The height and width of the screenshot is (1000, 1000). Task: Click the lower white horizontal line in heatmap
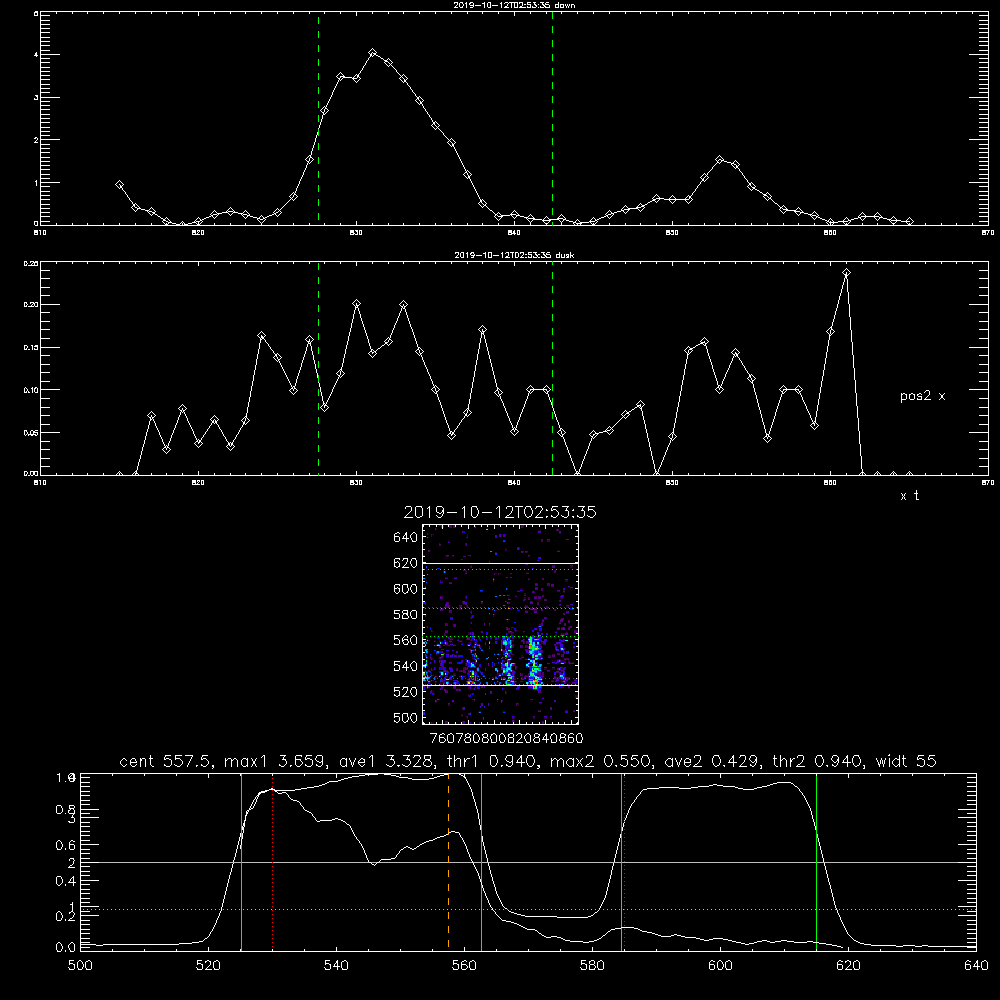[500, 685]
